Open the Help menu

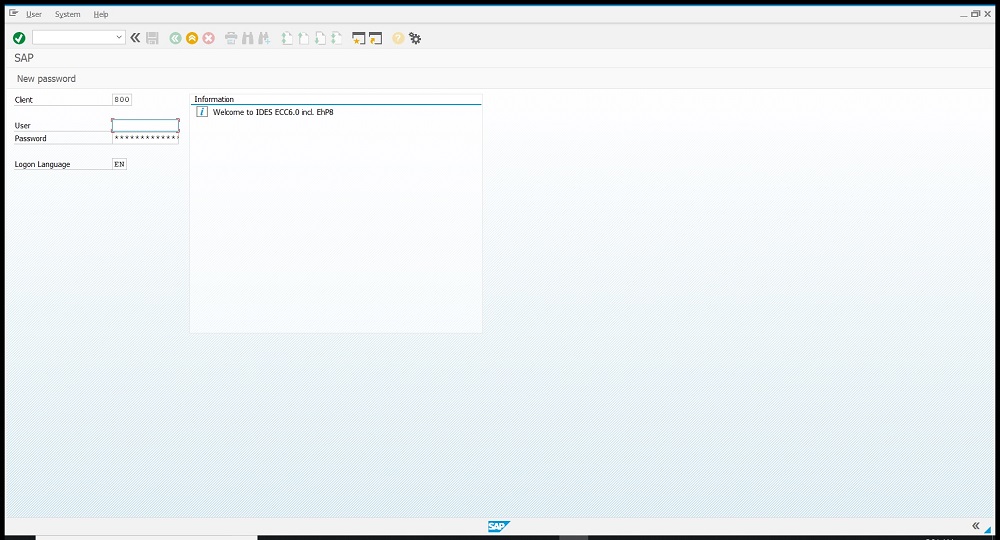[101, 14]
